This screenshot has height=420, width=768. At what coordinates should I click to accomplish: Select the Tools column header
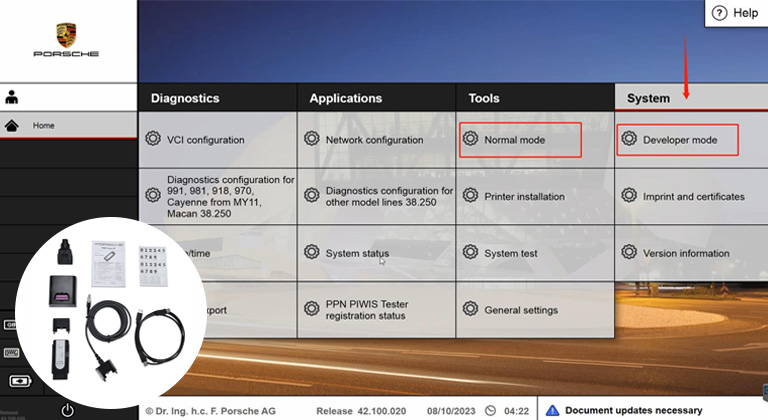pyautogui.click(x=484, y=98)
